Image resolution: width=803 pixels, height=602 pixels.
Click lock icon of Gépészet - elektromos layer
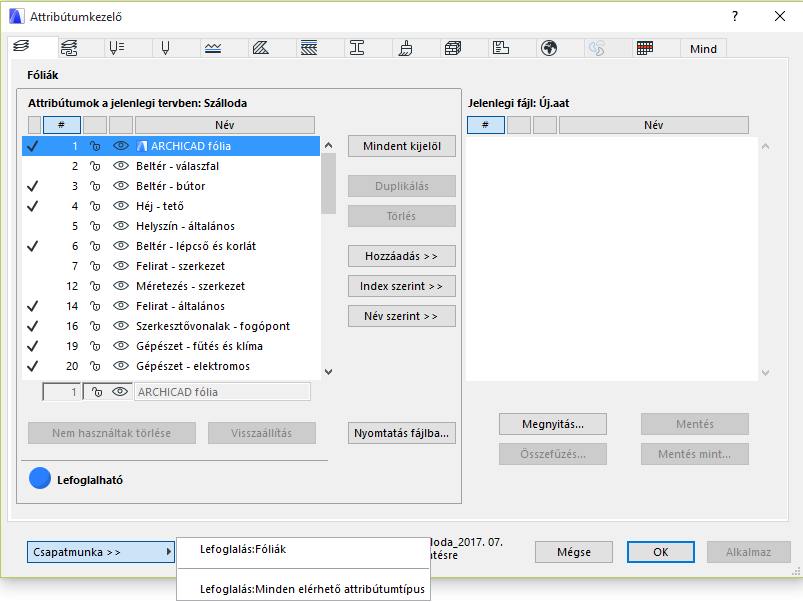pyautogui.click(x=95, y=366)
